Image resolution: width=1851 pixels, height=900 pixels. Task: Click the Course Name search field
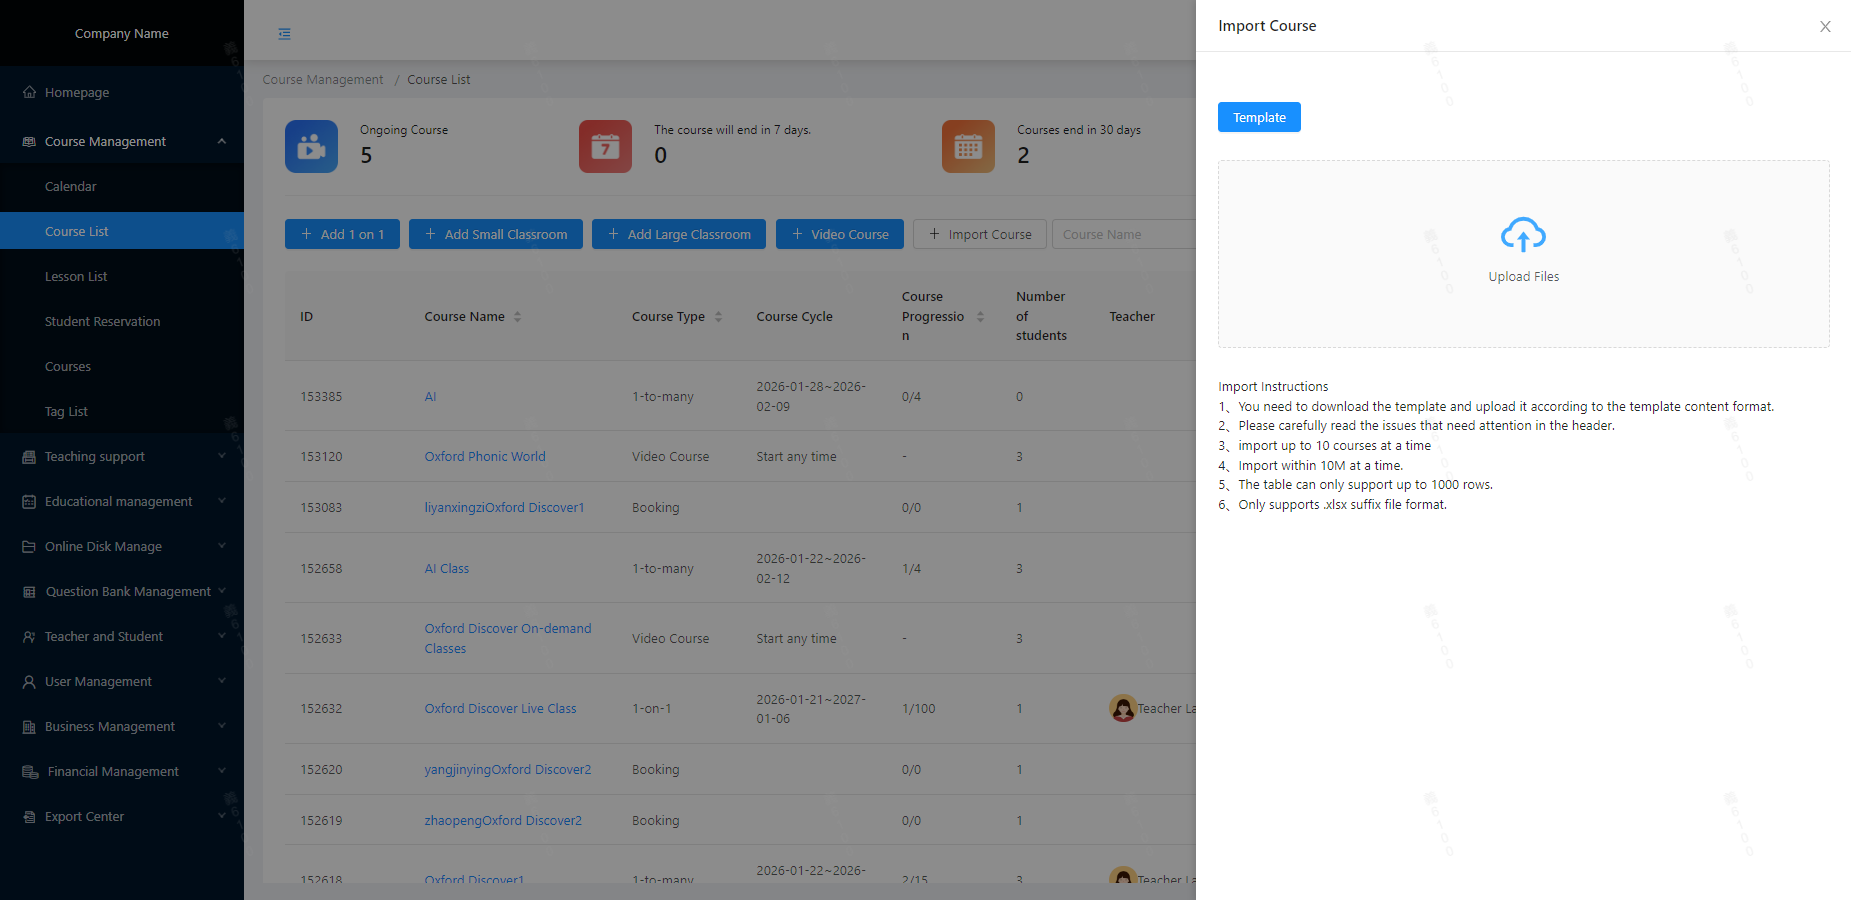pyautogui.click(x=1122, y=234)
